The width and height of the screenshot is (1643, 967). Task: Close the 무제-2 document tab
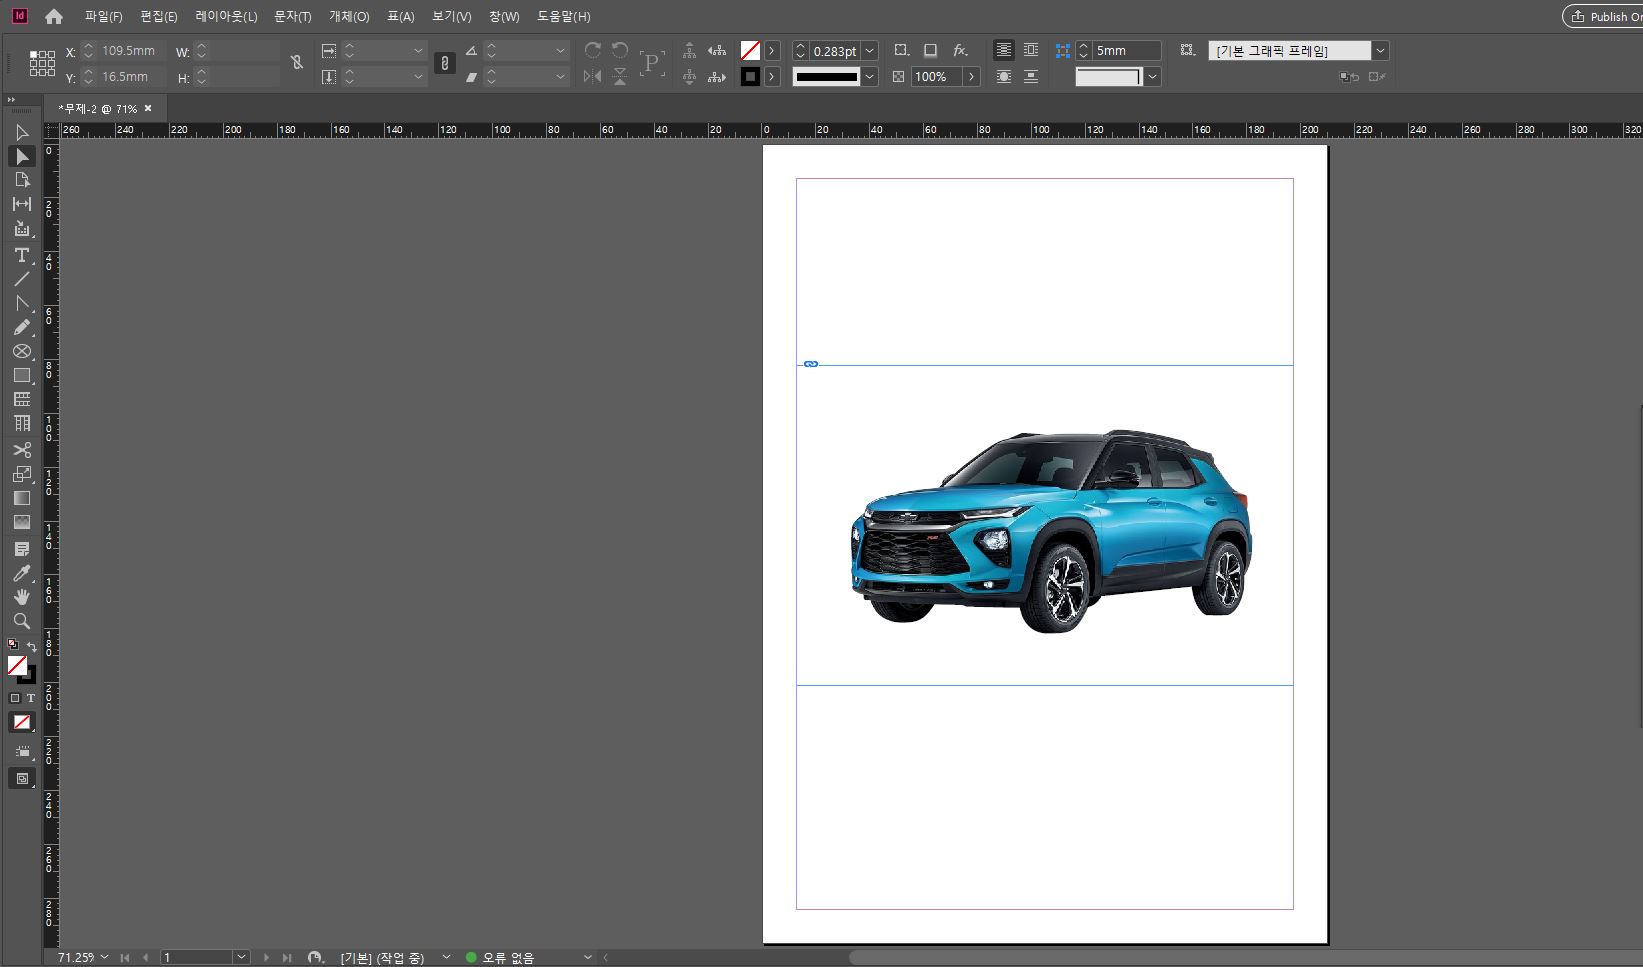(148, 108)
